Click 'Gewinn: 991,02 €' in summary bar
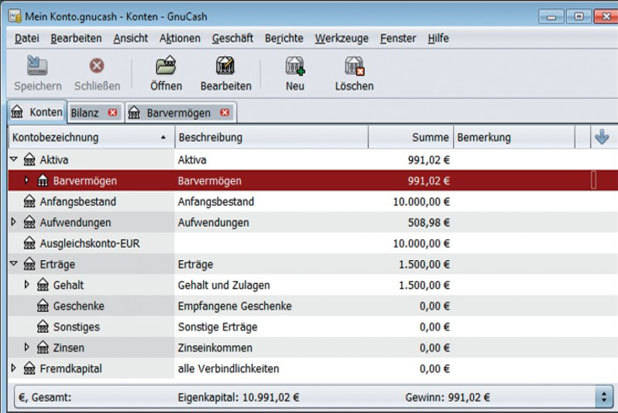618x413 pixels. click(x=447, y=397)
